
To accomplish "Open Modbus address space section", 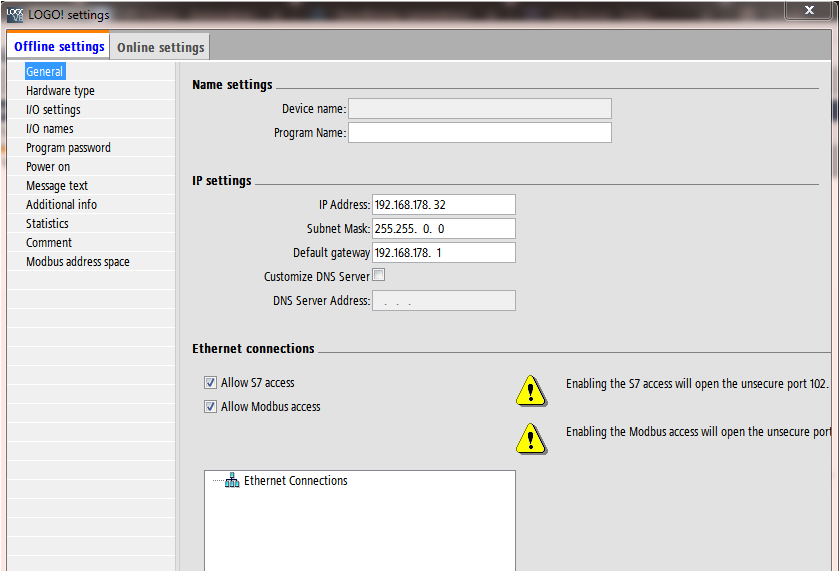I will click(78, 262).
